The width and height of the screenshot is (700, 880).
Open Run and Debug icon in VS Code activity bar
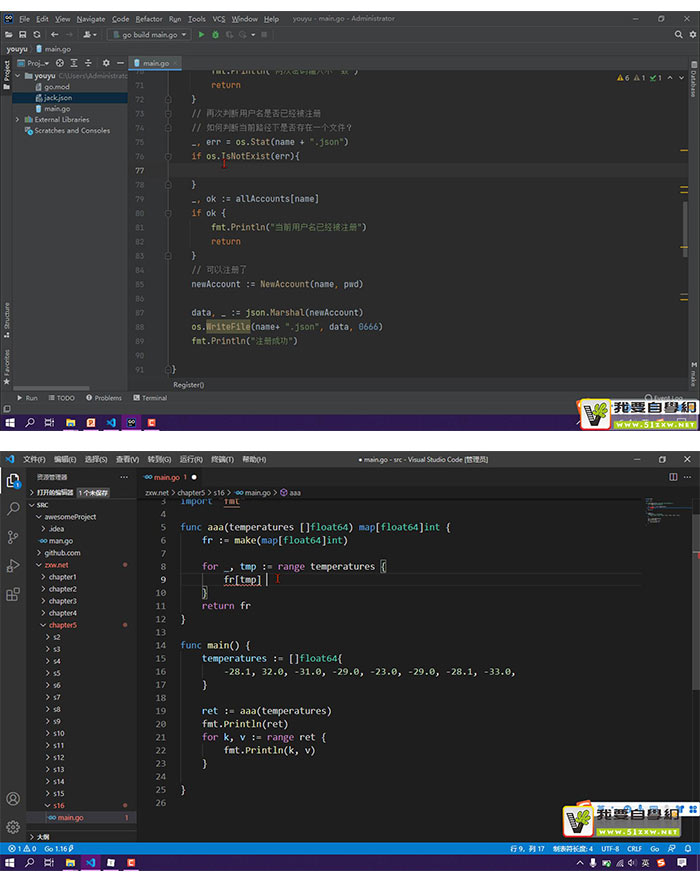13,566
